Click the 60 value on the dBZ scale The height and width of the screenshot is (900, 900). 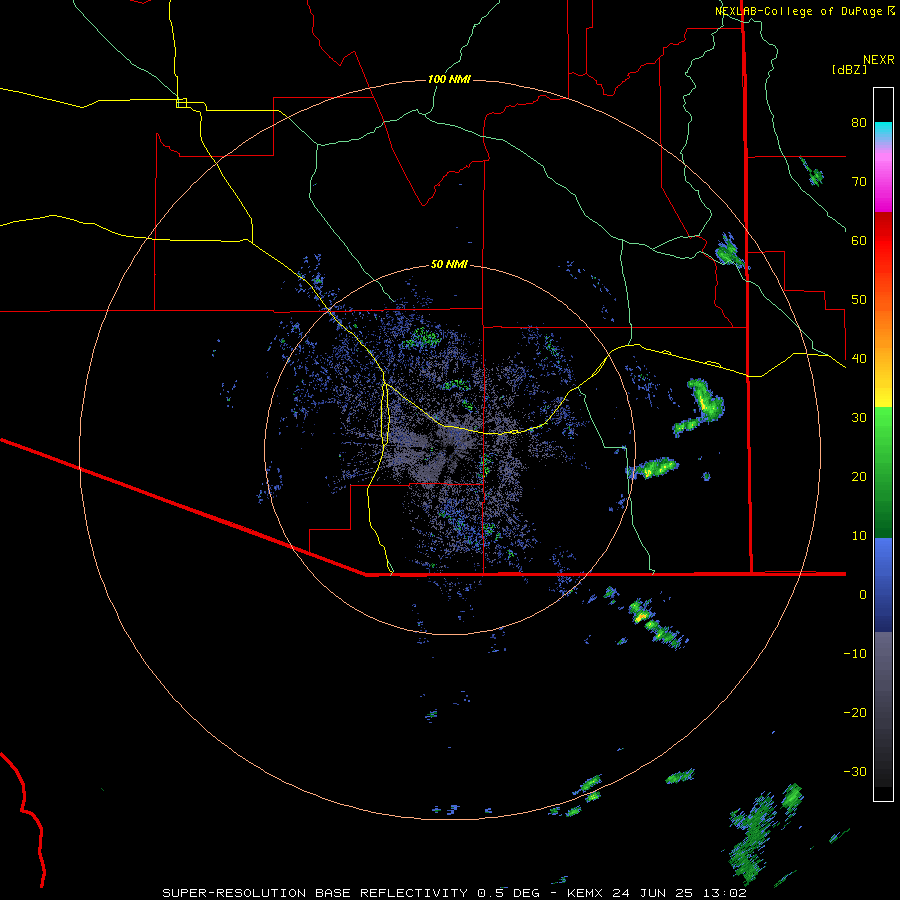coord(859,240)
